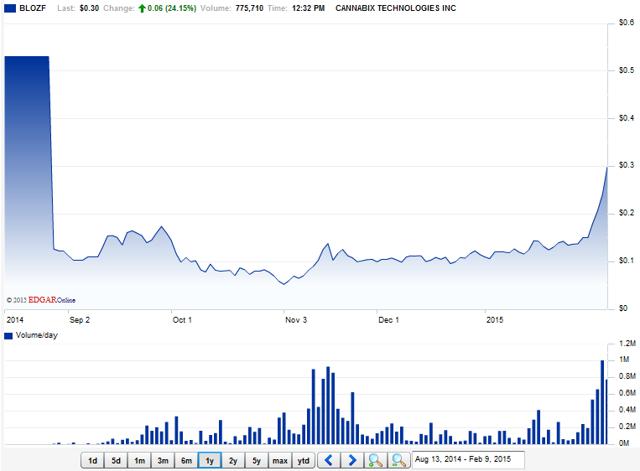Show the max time range
Viewport: 640px width, 471px height.
pyautogui.click(x=280, y=460)
